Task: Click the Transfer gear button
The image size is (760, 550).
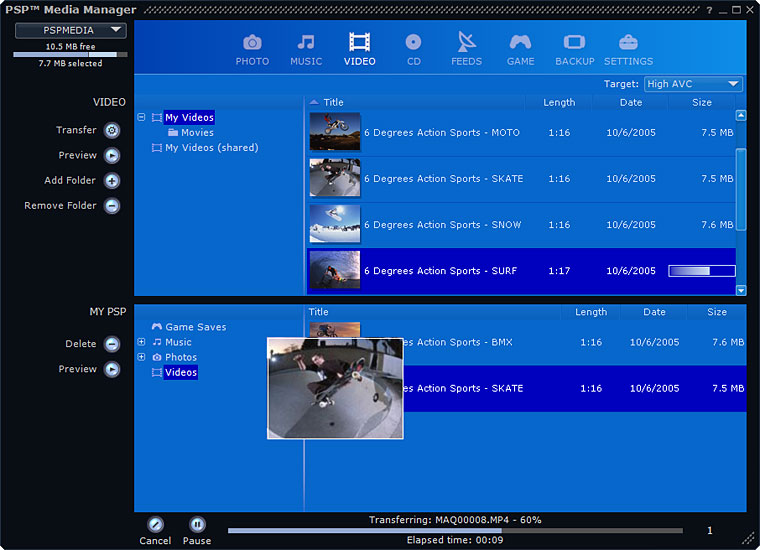Action: pyautogui.click(x=112, y=130)
